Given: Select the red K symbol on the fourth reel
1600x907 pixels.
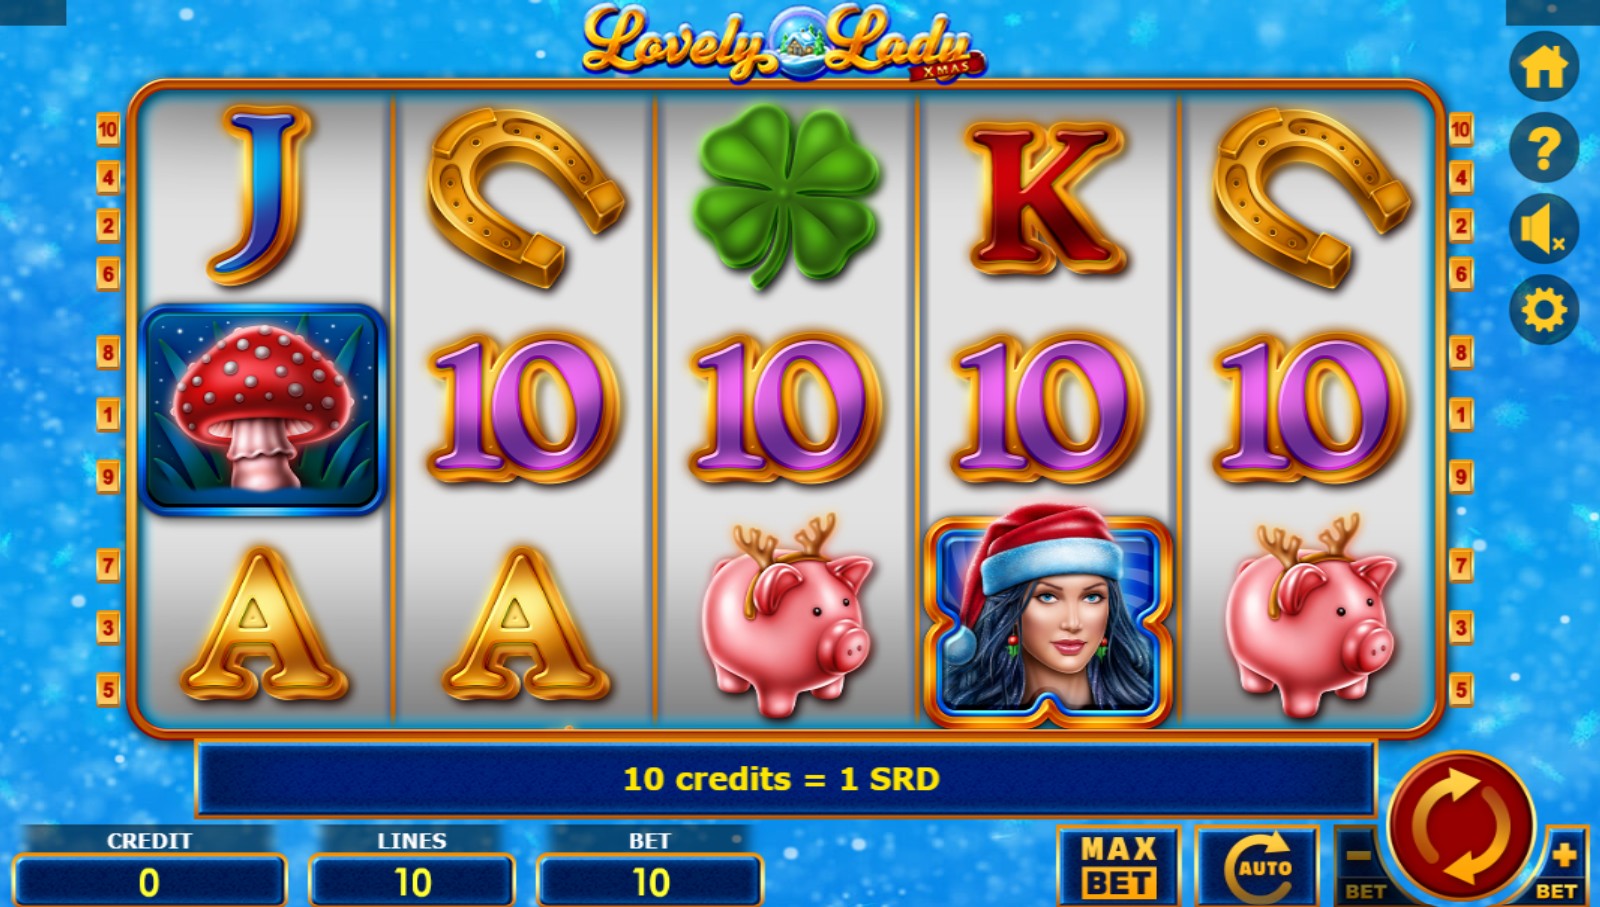Looking at the screenshot, I should (1045, 197).
